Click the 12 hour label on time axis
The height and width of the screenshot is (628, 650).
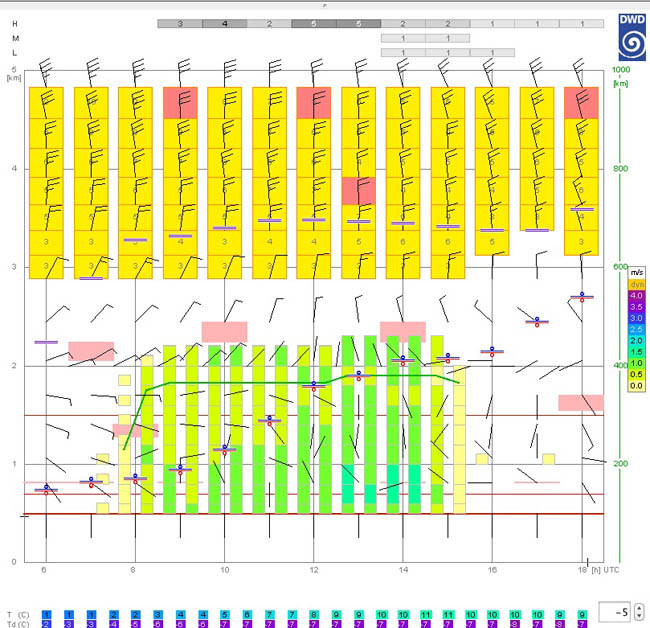pyautogui.click(x=314, y=570)
